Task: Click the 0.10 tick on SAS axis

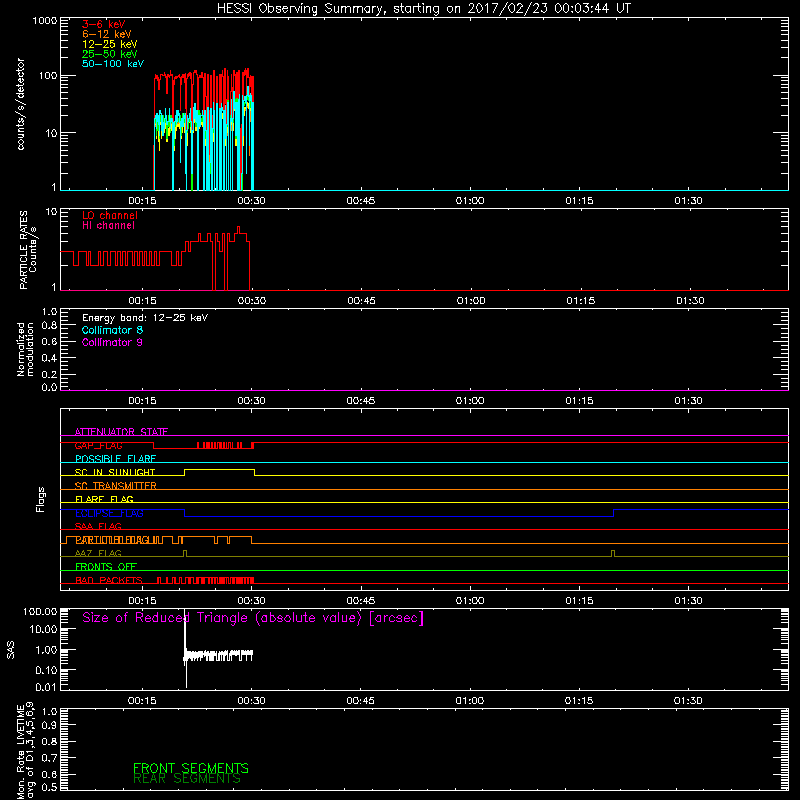Action: (46, 670)
